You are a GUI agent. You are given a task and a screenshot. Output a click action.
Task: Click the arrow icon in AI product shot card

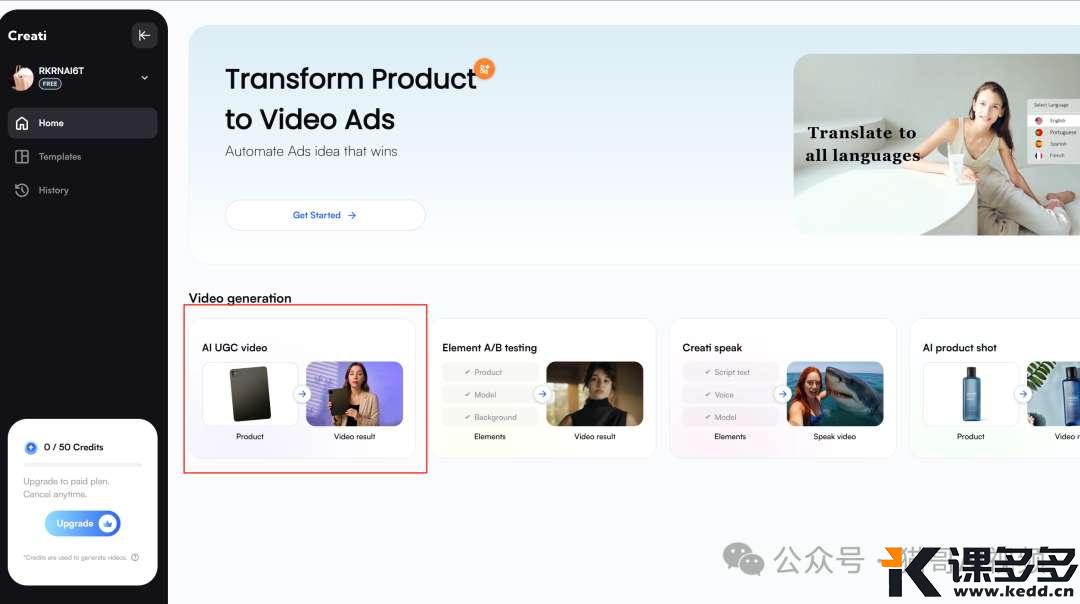pos(1023,394)
